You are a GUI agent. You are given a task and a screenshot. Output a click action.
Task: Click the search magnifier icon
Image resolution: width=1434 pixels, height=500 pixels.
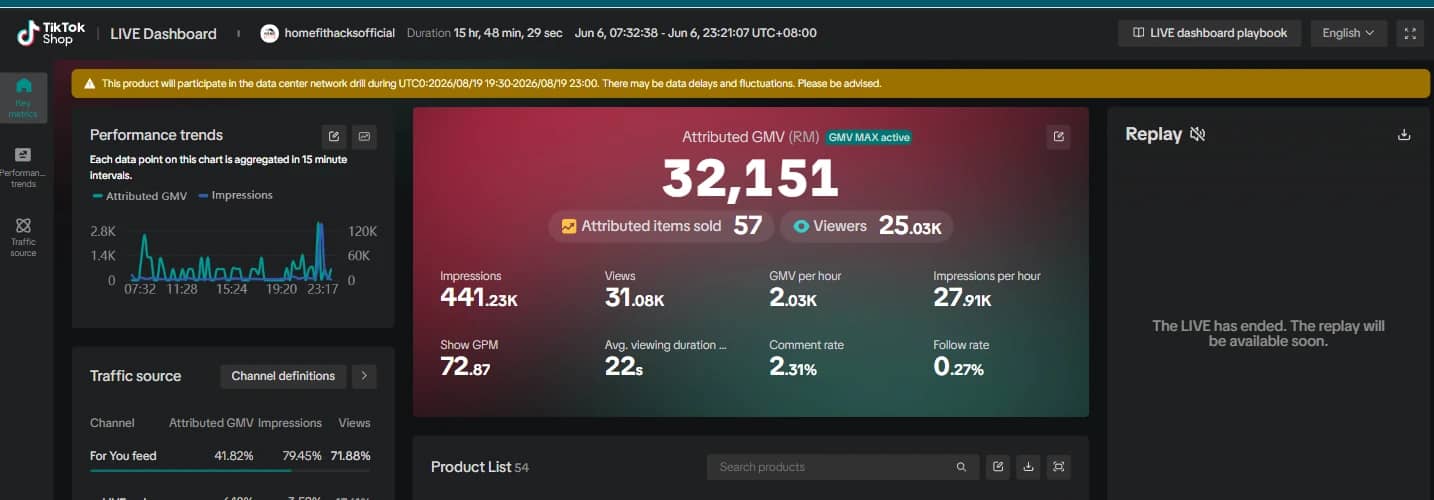961,467
